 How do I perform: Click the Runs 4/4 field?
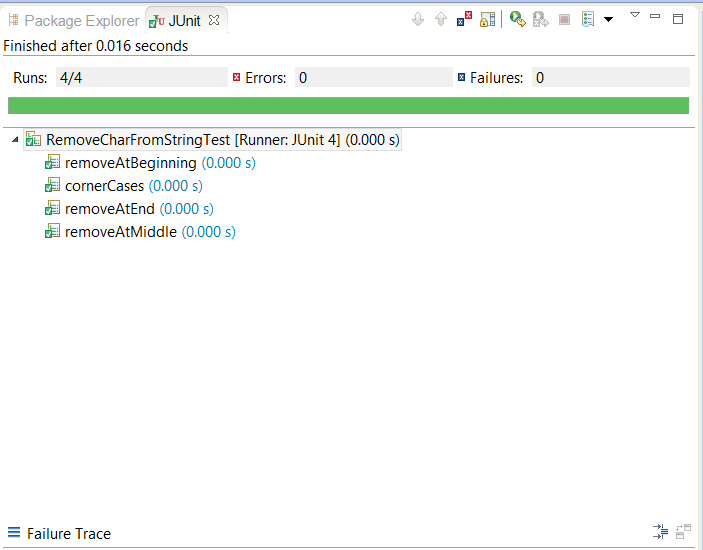[142, 78]
